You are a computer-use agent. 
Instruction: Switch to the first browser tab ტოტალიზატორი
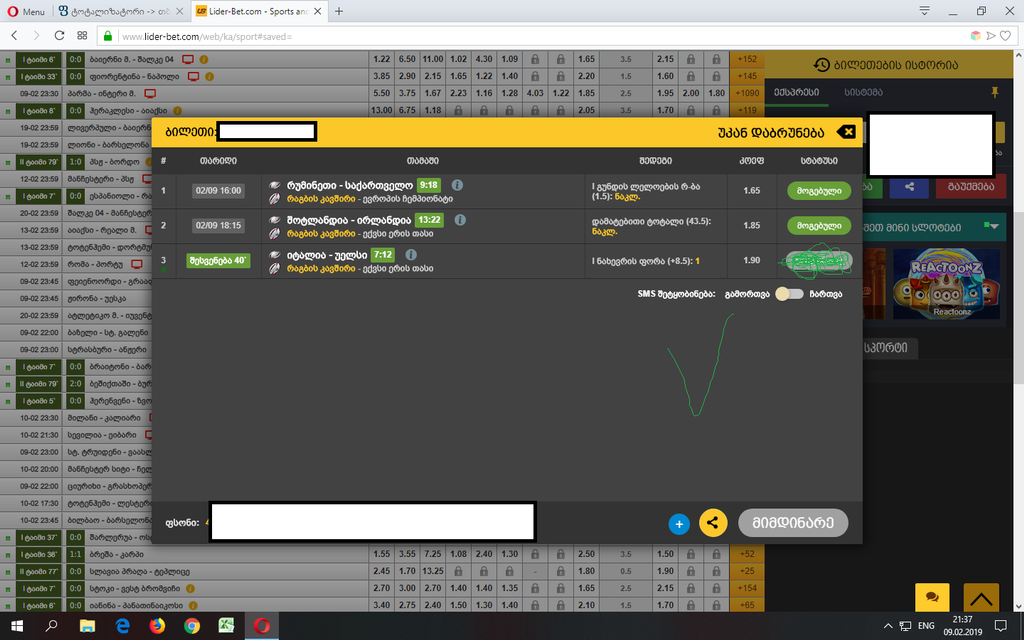121,11
